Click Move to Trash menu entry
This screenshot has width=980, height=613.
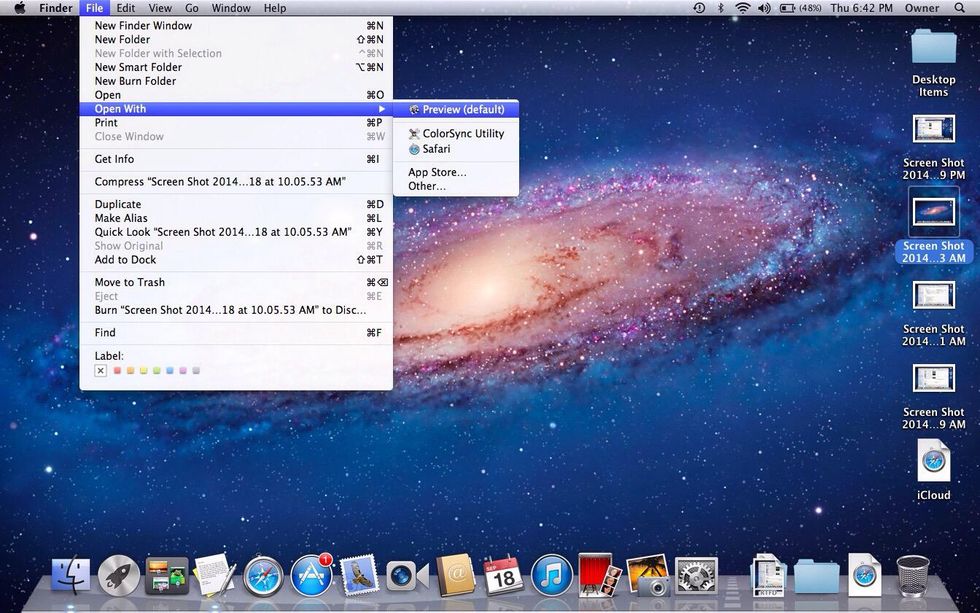point(130,282)
